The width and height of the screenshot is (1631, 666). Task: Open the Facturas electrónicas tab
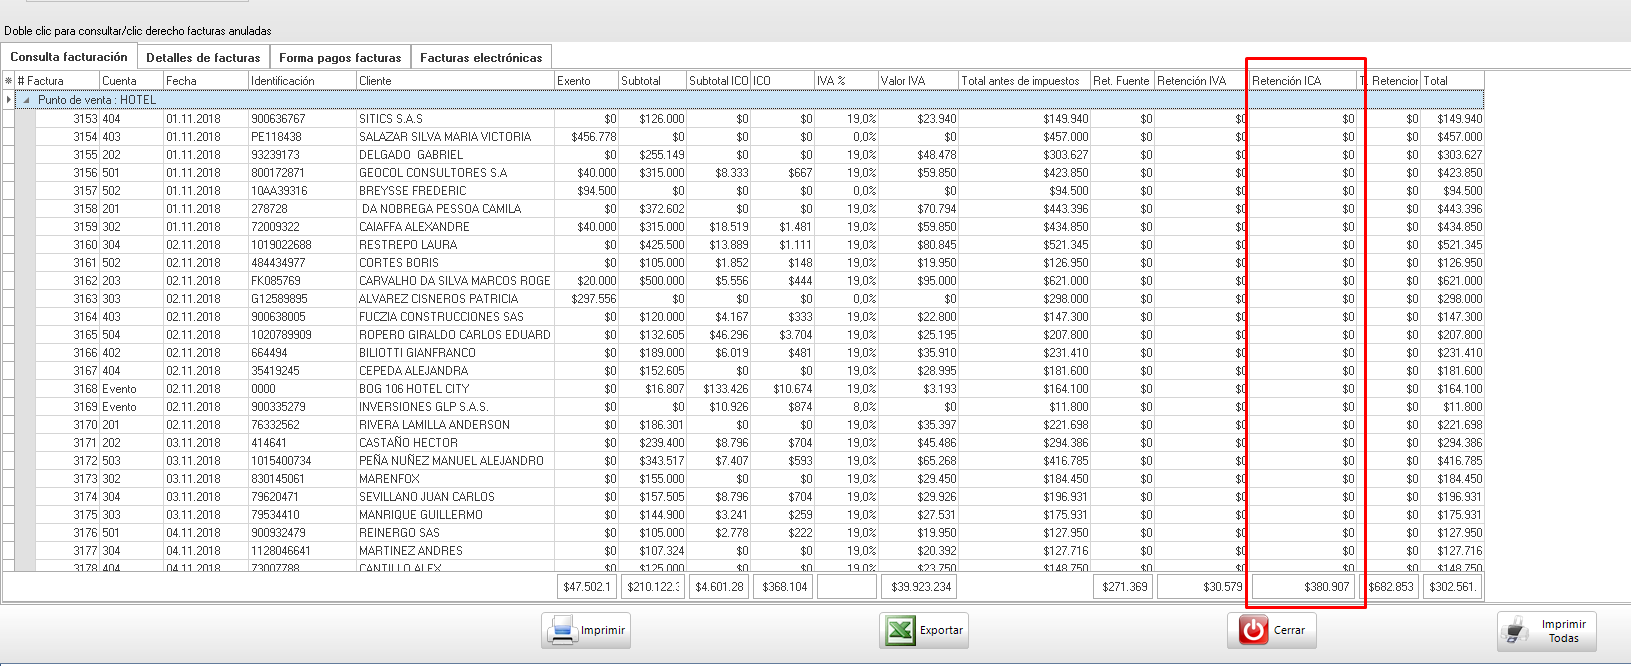[481, 58]
